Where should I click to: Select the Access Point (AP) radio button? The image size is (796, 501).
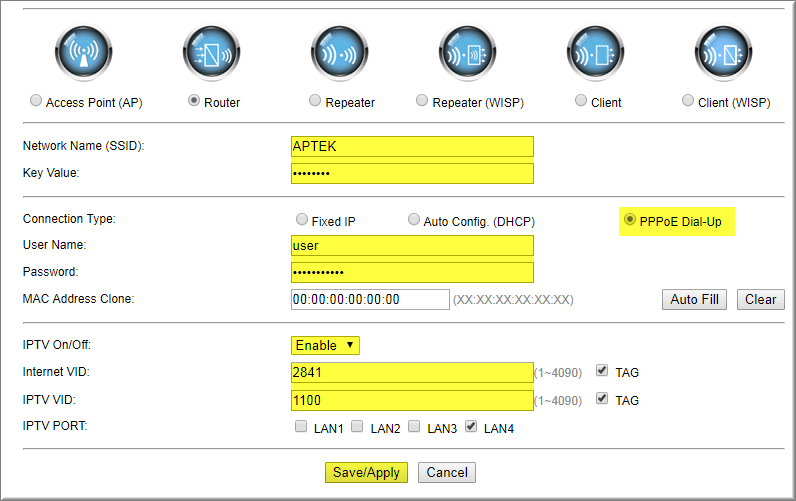click(x=37, y=101)
